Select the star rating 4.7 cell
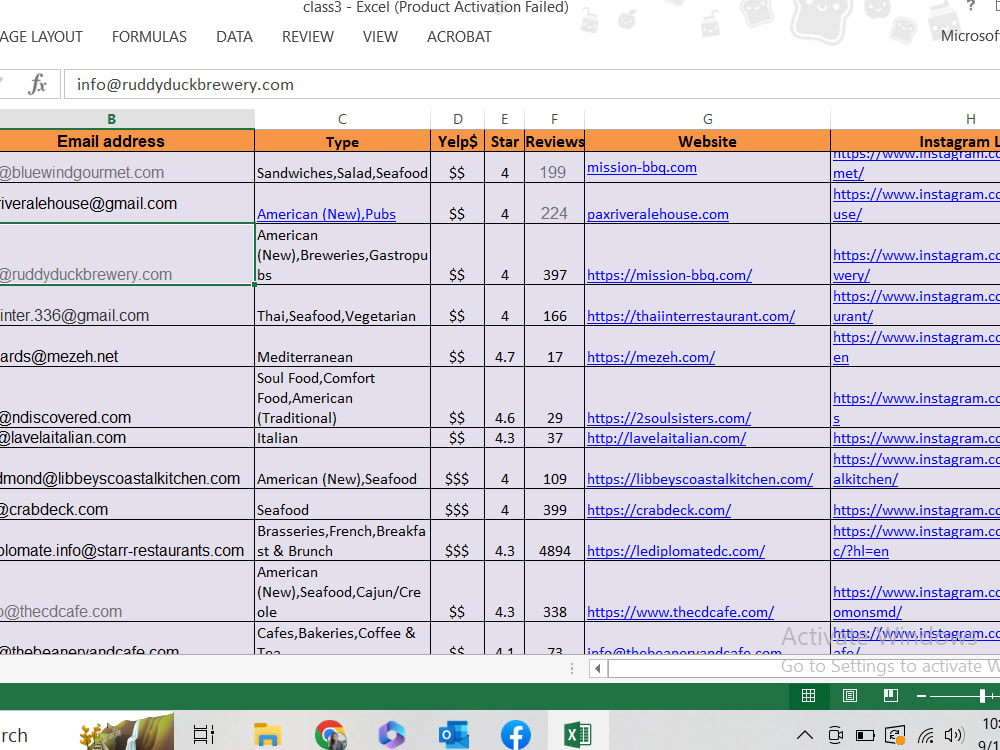Screen dimensions: 1000x750 504,346
